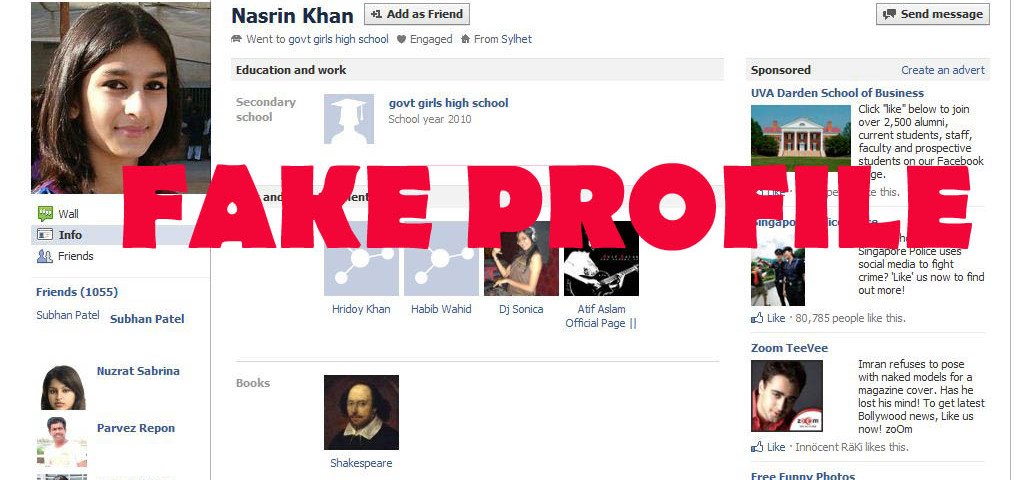Click thumbs-up Like icon under Zoom TeeVee ad
Image resolution: width=1022 pixels, height=480 pixels.
757,447
